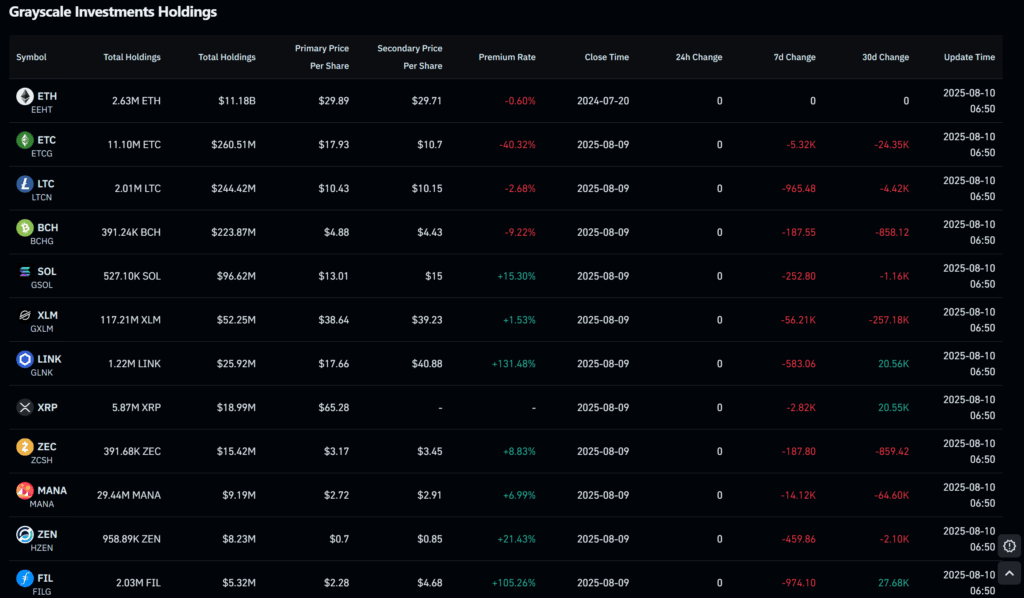This screenshot has width=1024, height=598.
Task: Select the 2.63M ETH holdings cell
Action: pyautogui.click(x=136, y=101)
